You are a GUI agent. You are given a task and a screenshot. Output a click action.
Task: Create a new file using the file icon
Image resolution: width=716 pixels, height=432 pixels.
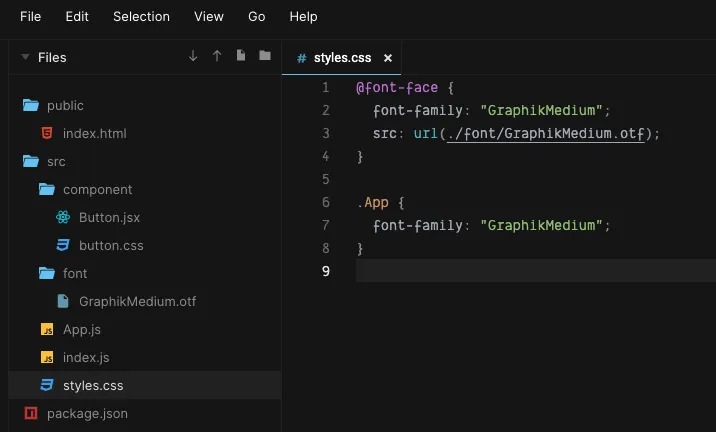[x=241, y=56]
